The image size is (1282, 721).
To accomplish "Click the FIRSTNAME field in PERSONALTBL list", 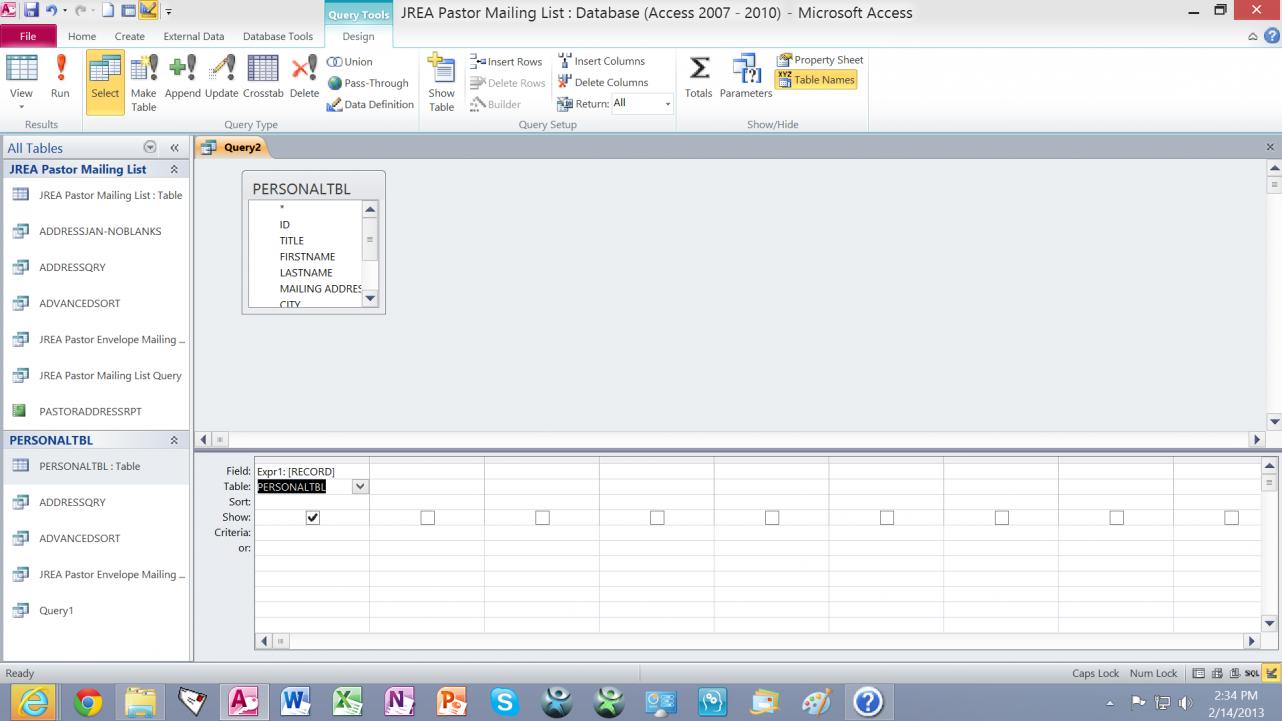I will [x=307, y=257].
